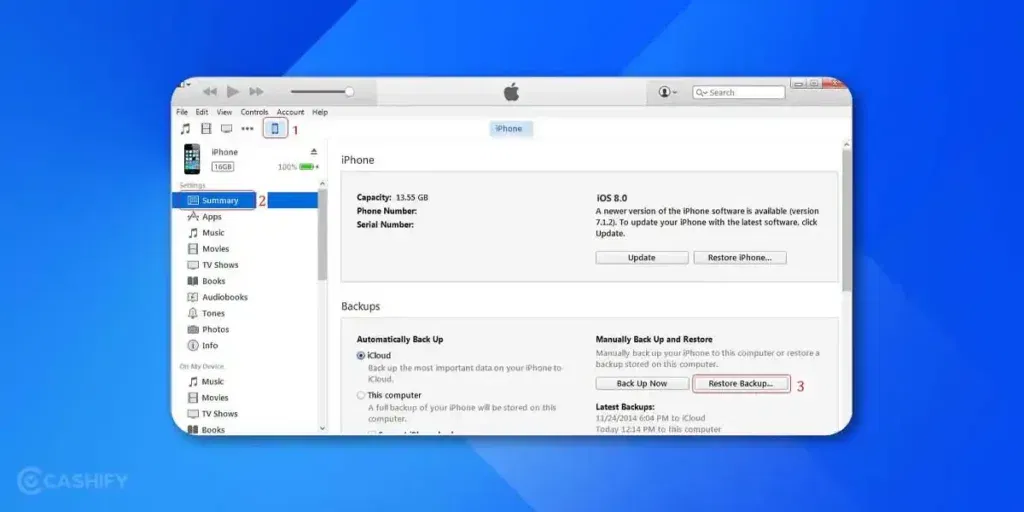Screen dimensions: 1024x512
Task: Click the Update button
Action: click(642, 258)
